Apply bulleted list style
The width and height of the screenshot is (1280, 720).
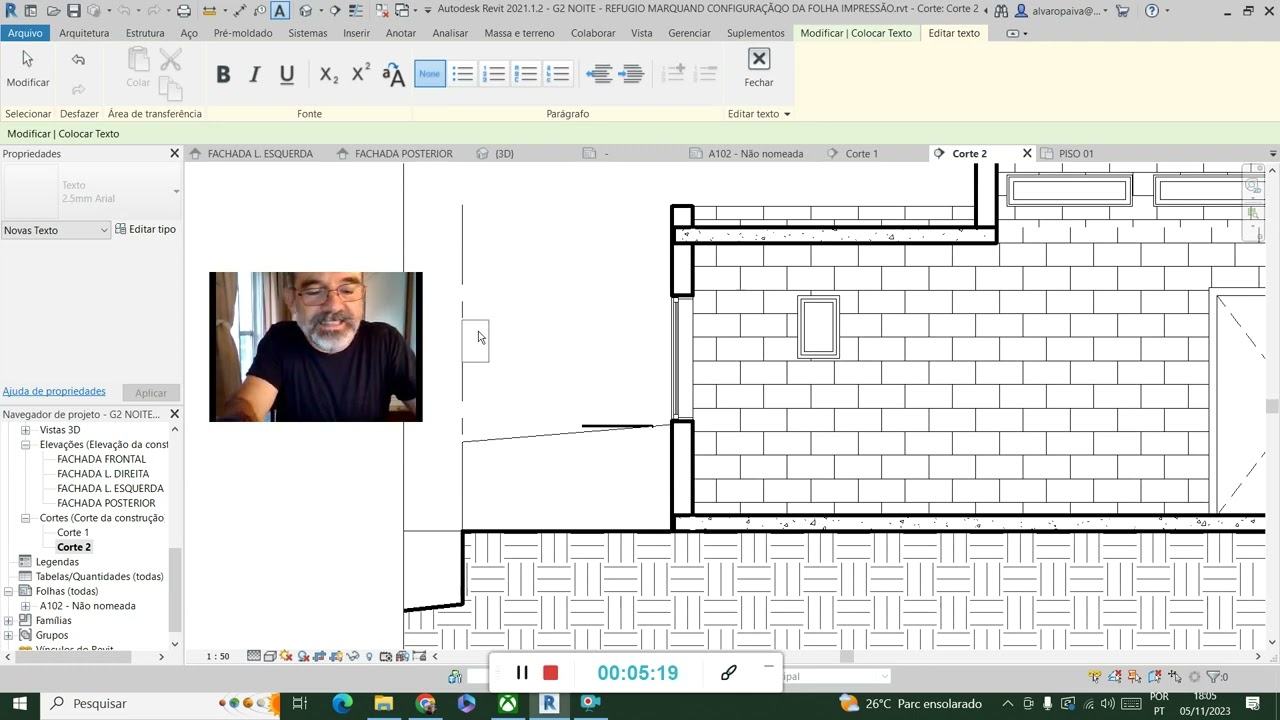(x=462, y=74)
